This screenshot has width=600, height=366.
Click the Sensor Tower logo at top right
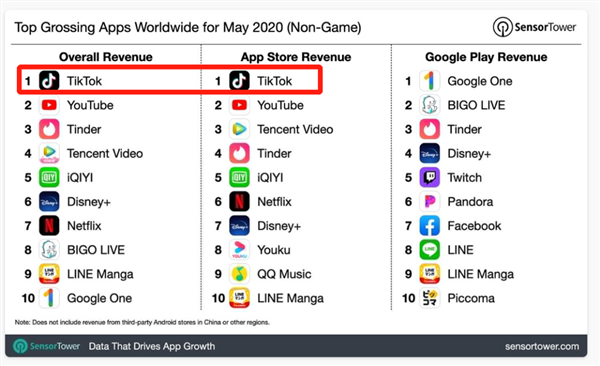pos(534,27)
